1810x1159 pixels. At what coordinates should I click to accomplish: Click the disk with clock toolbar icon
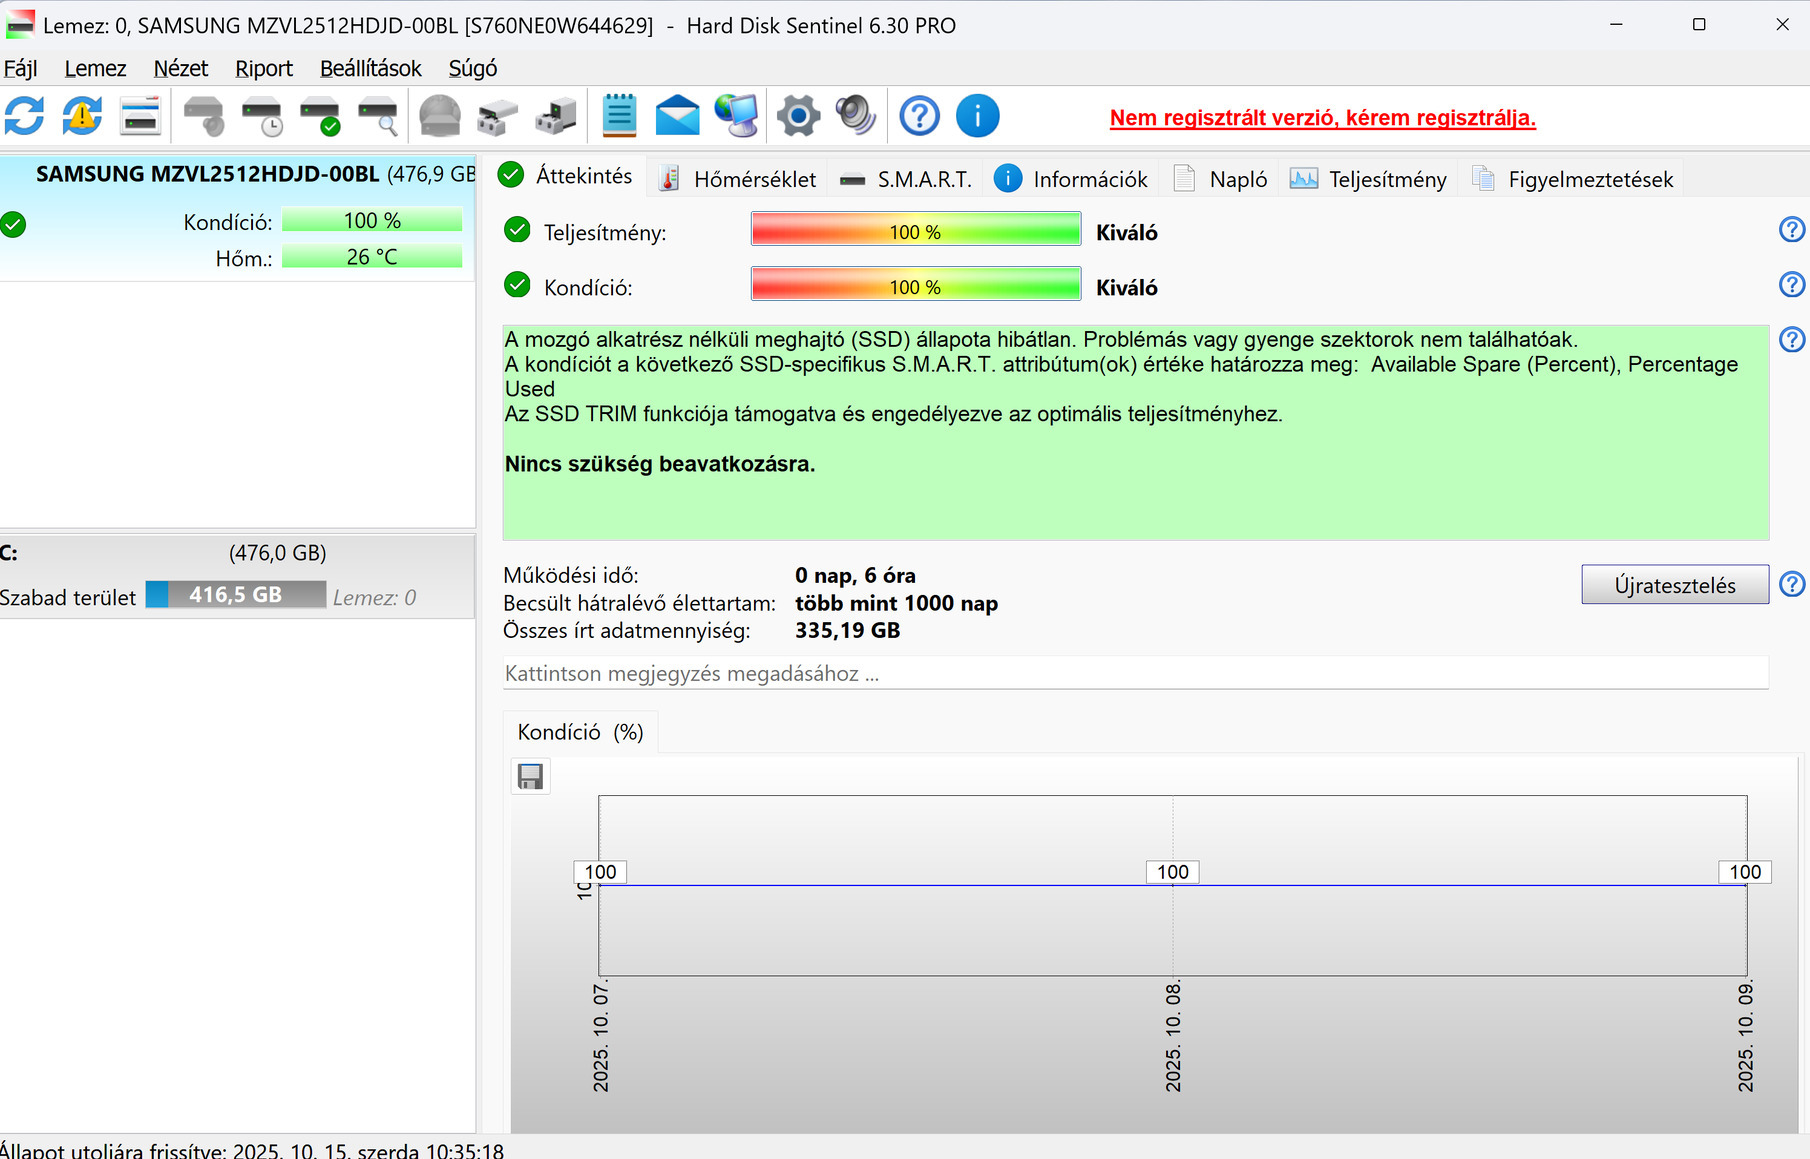pyautogui.click(x=262, y=116)
